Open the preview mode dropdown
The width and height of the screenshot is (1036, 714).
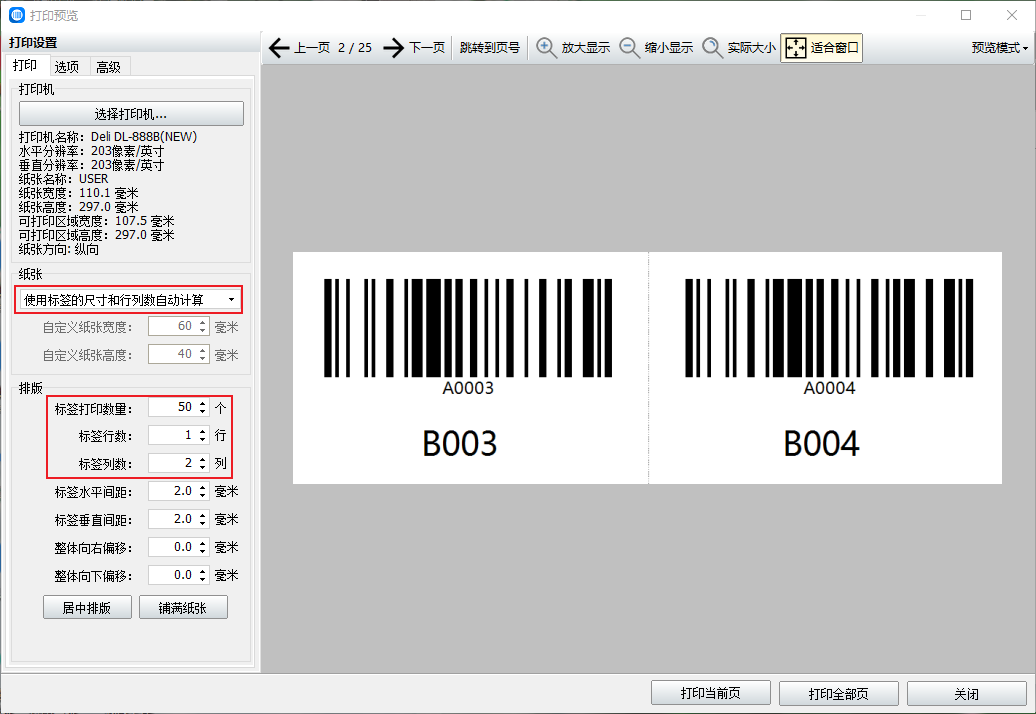point(999,48)
